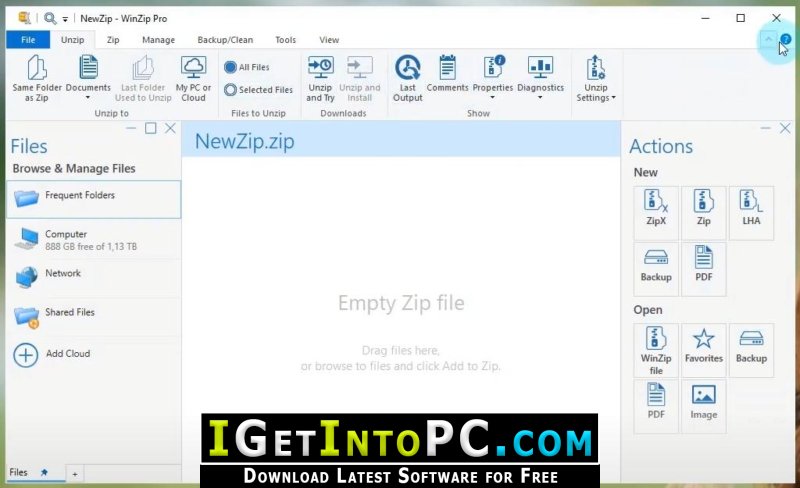Open Frequent Folders
Viewport: 800px width, 488px height.
point(94,199)
